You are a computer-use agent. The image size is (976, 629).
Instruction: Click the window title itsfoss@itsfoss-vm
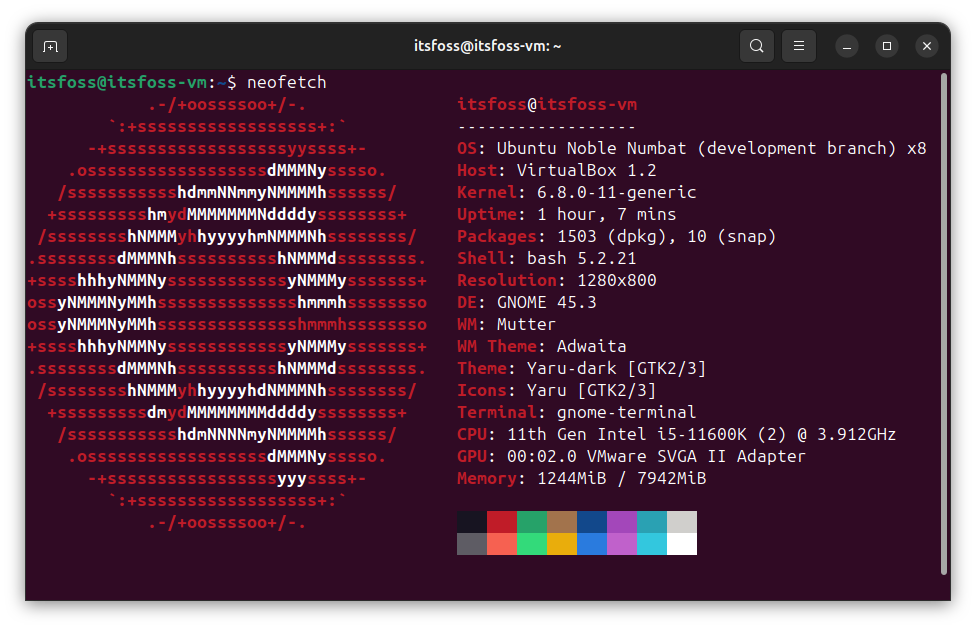tap(488, 46)
